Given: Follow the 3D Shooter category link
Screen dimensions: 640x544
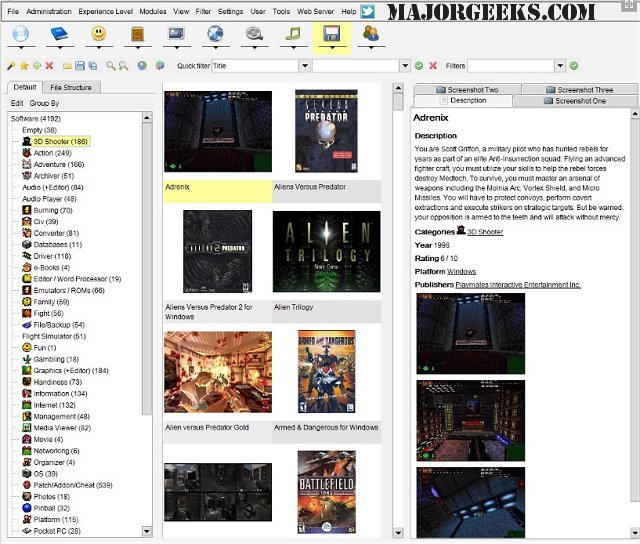Looking at the screenshot, I should (484, 232).
